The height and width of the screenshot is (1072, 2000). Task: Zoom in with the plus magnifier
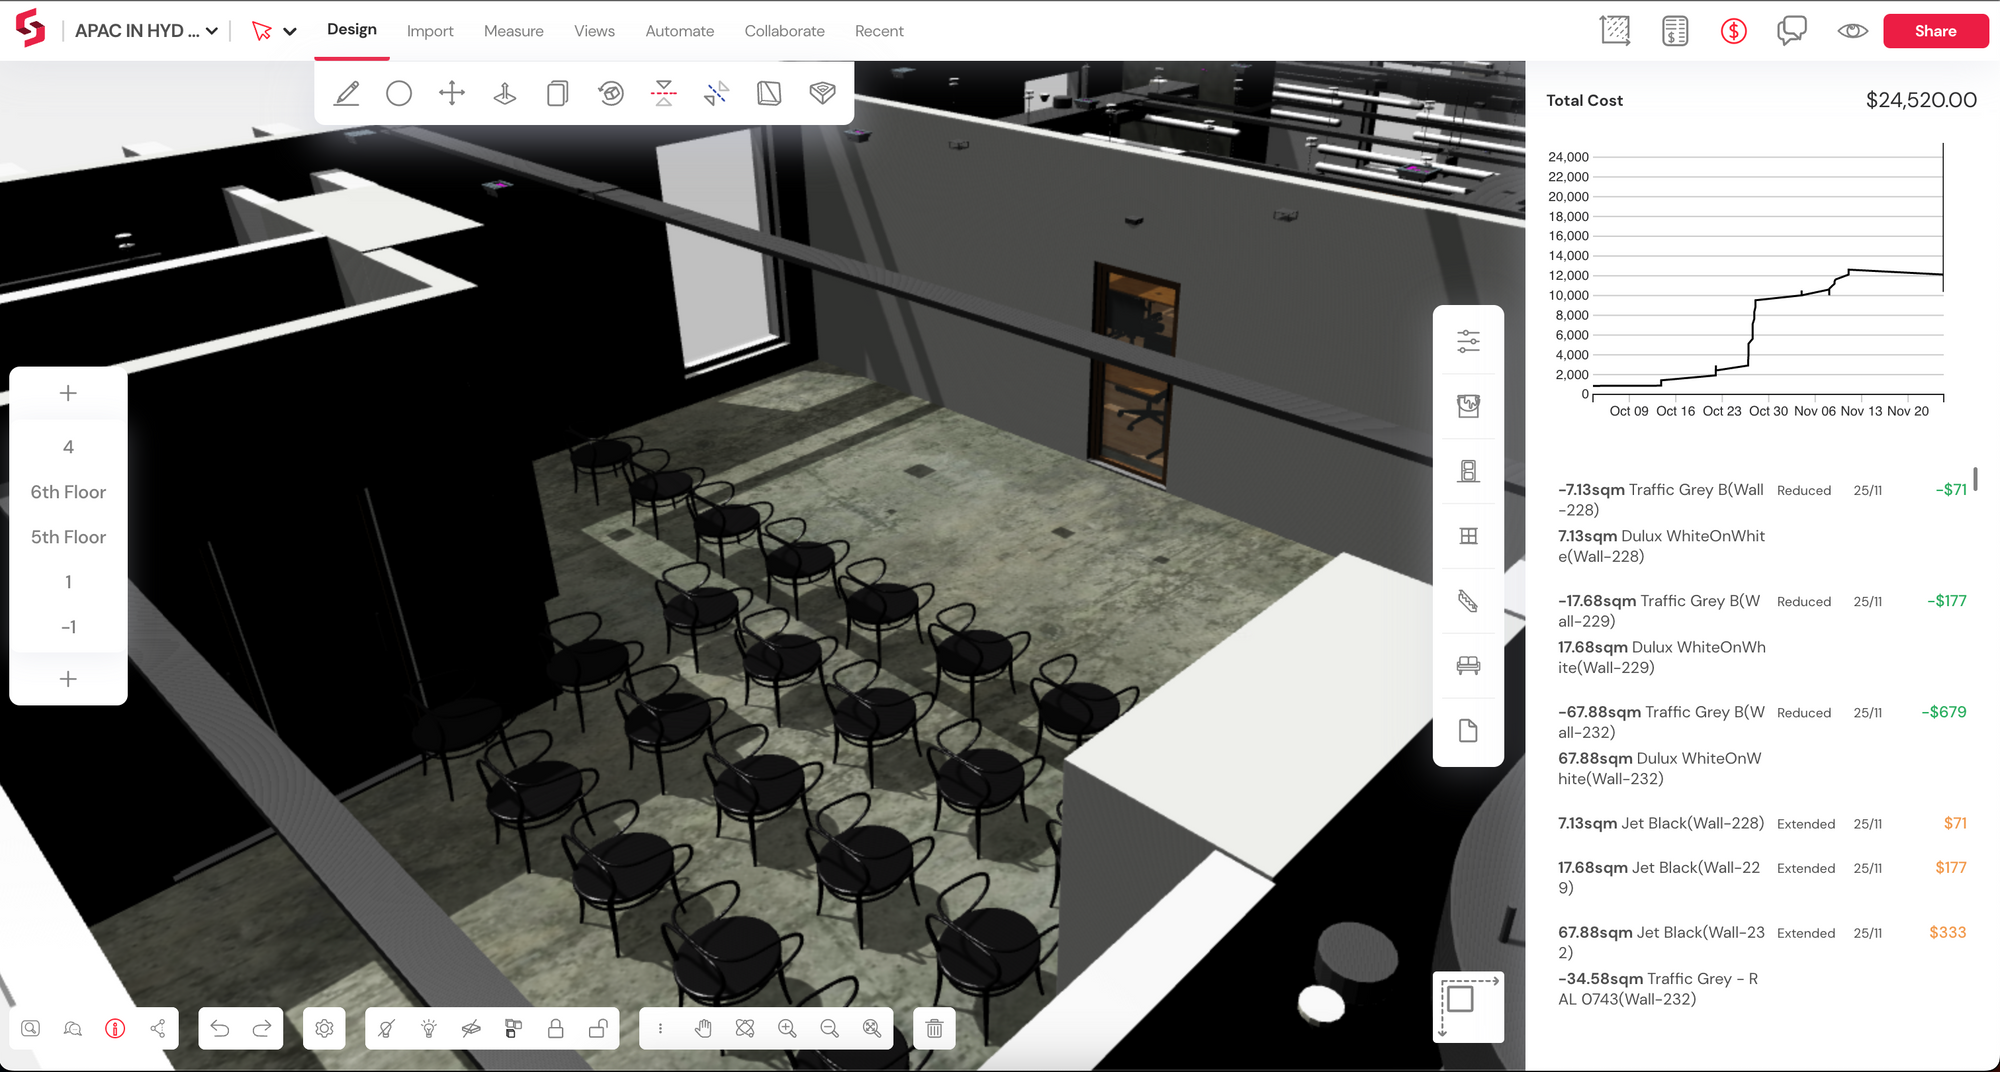787,1028
